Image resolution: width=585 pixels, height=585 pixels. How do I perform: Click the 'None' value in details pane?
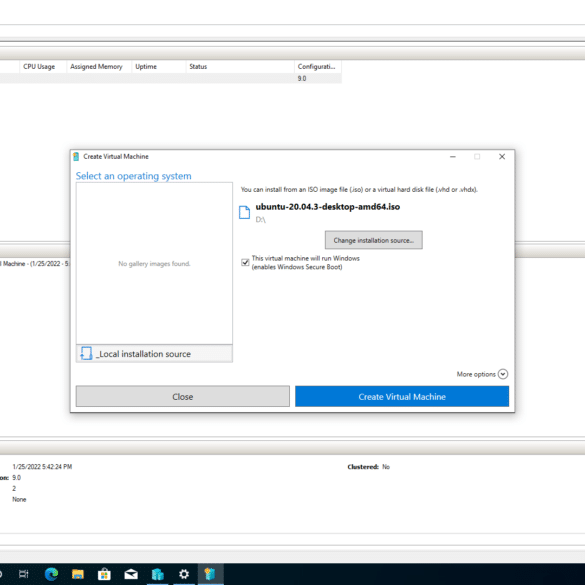coord(19,499)
